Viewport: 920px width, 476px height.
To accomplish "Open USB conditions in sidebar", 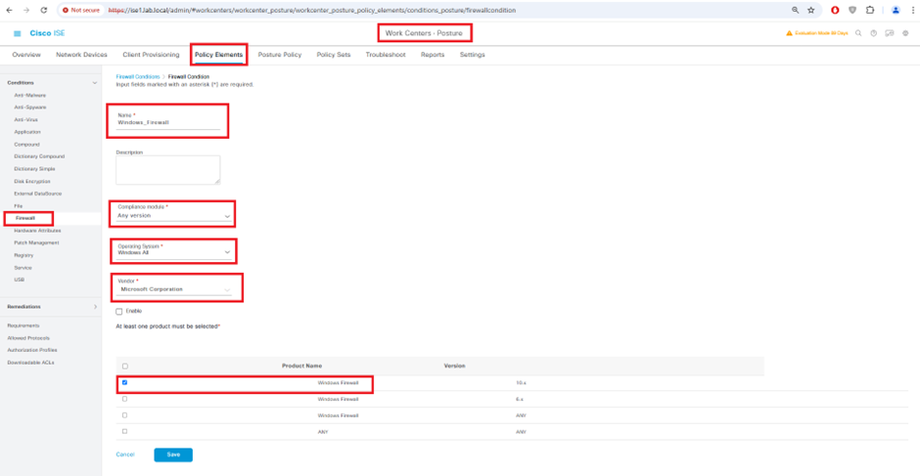I will [x=19, y=280].
